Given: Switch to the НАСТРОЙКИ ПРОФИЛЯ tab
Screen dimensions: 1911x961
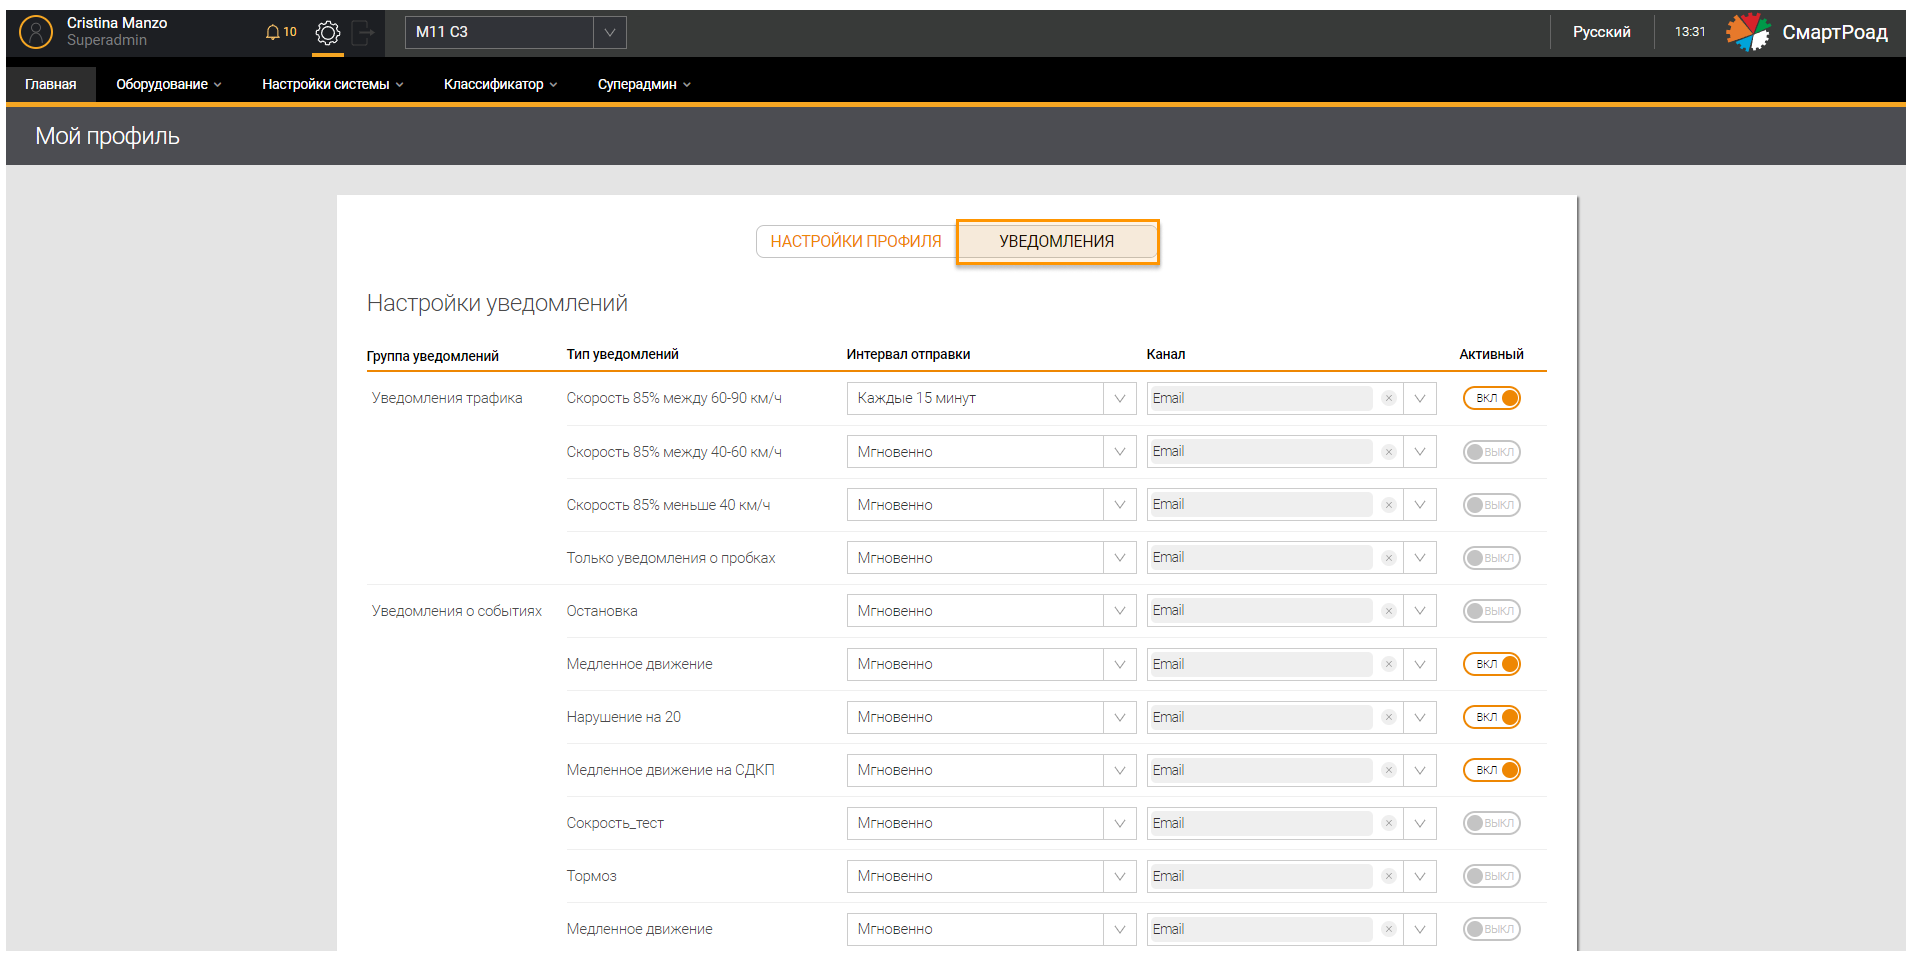Looking at the screenshot, I should tap(856, 241).
